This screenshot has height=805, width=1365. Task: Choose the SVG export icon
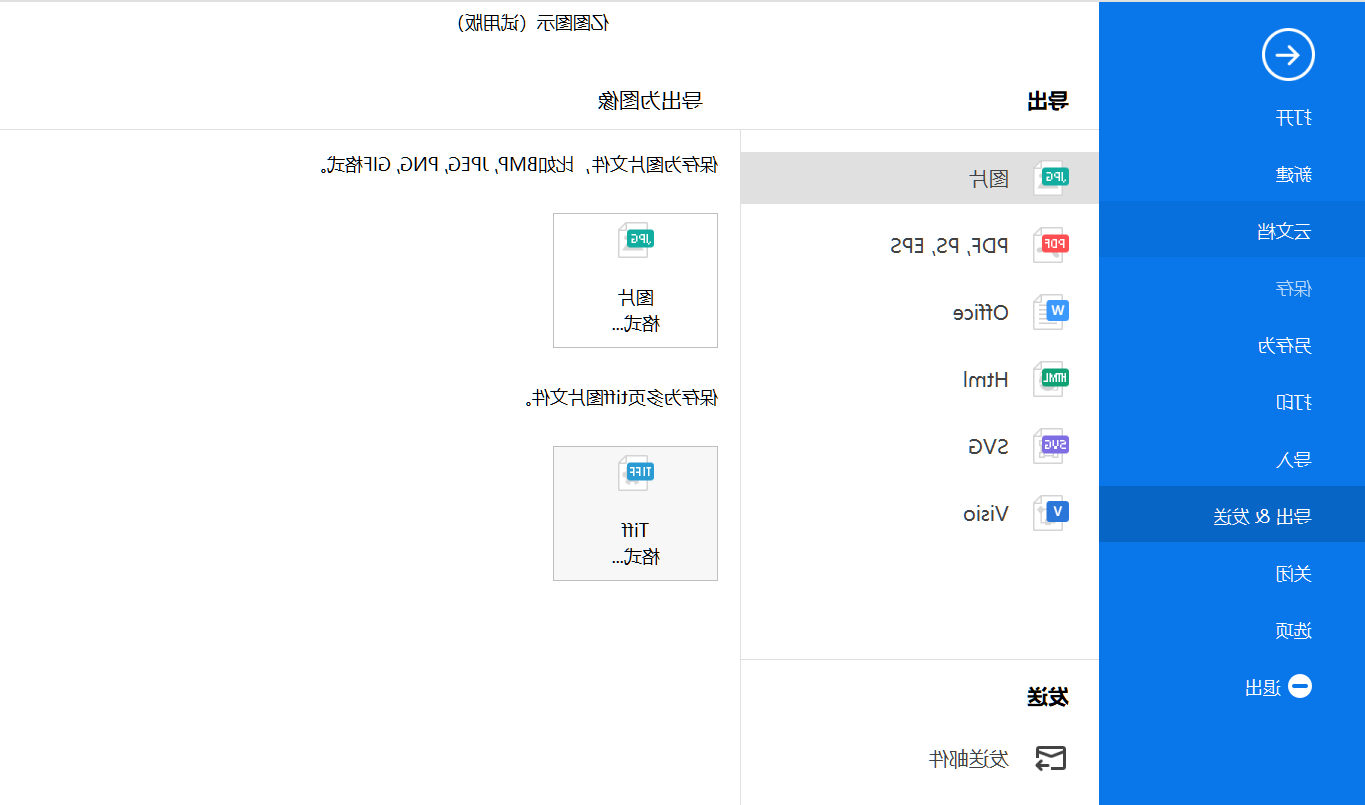point(1052,446)
